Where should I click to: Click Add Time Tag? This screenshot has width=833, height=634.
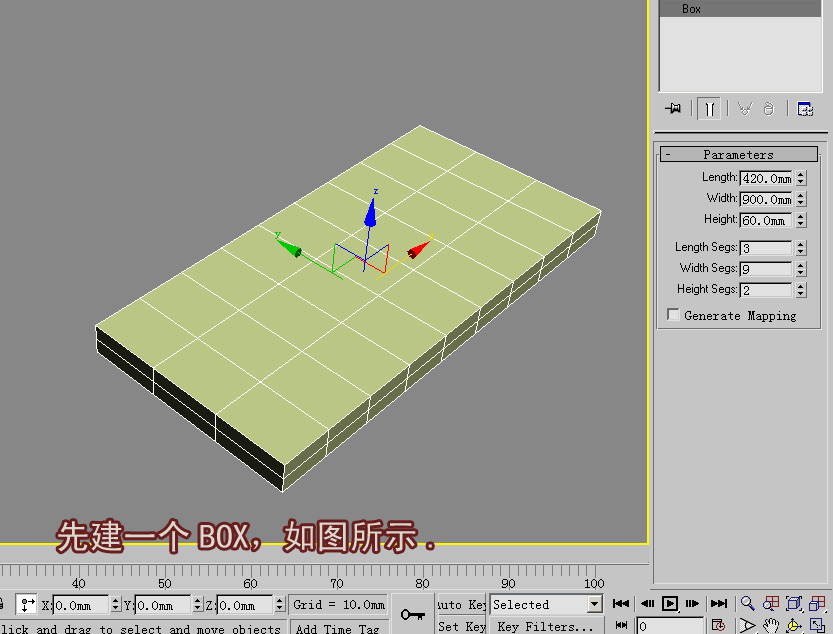338,628
